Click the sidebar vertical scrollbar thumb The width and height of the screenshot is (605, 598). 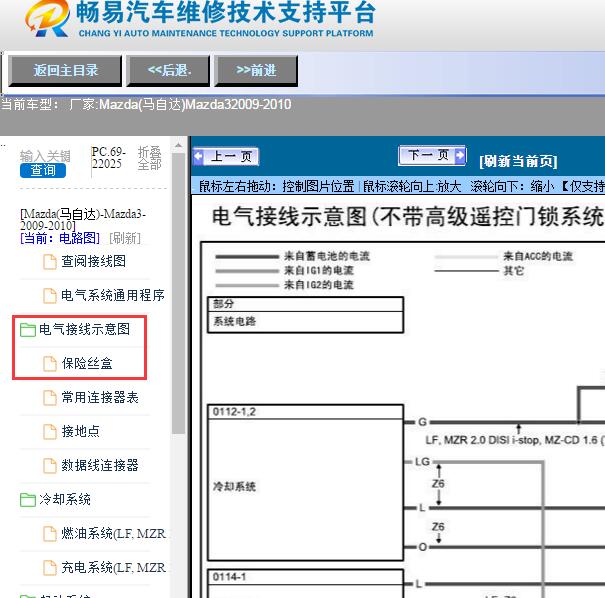pyautogui.click(x=178, y=293)
